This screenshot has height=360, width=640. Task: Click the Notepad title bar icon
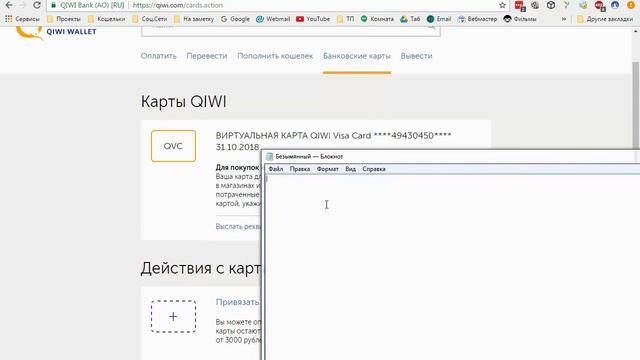[x=269, y=156]
